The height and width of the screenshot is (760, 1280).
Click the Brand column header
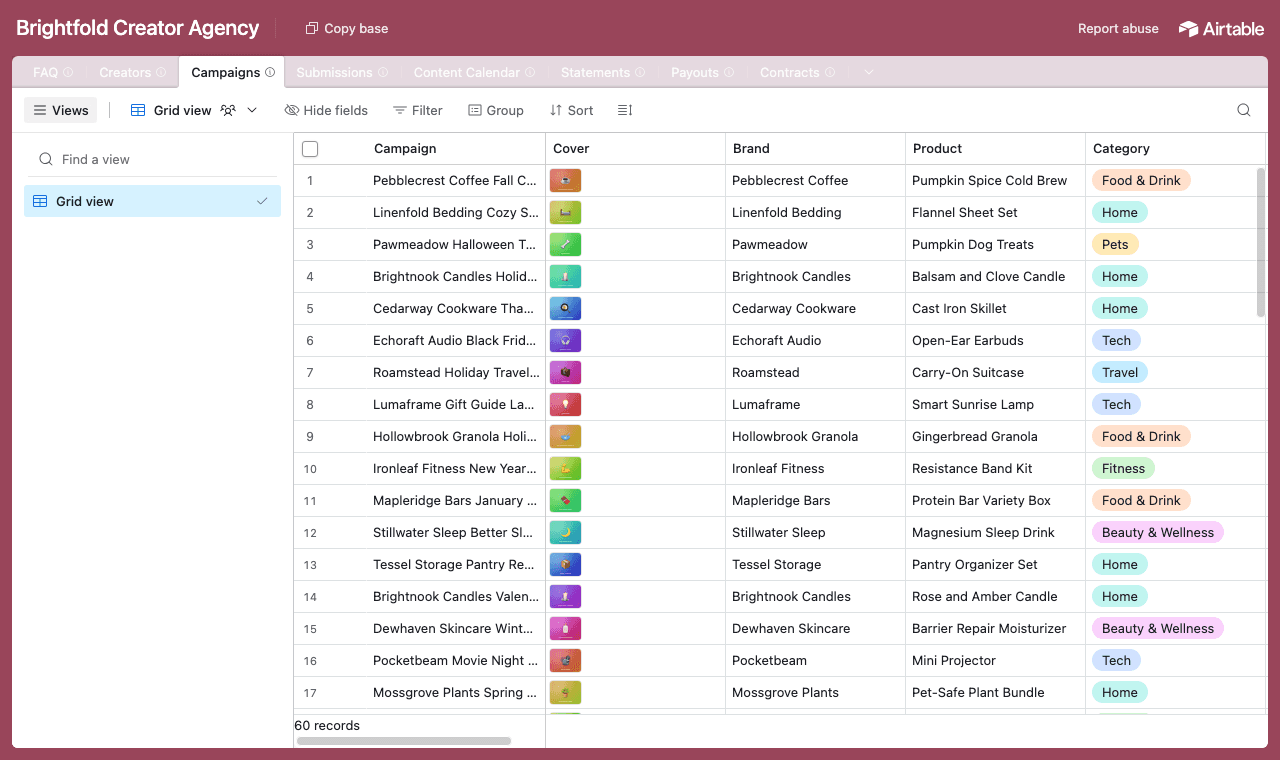[816, 149]
